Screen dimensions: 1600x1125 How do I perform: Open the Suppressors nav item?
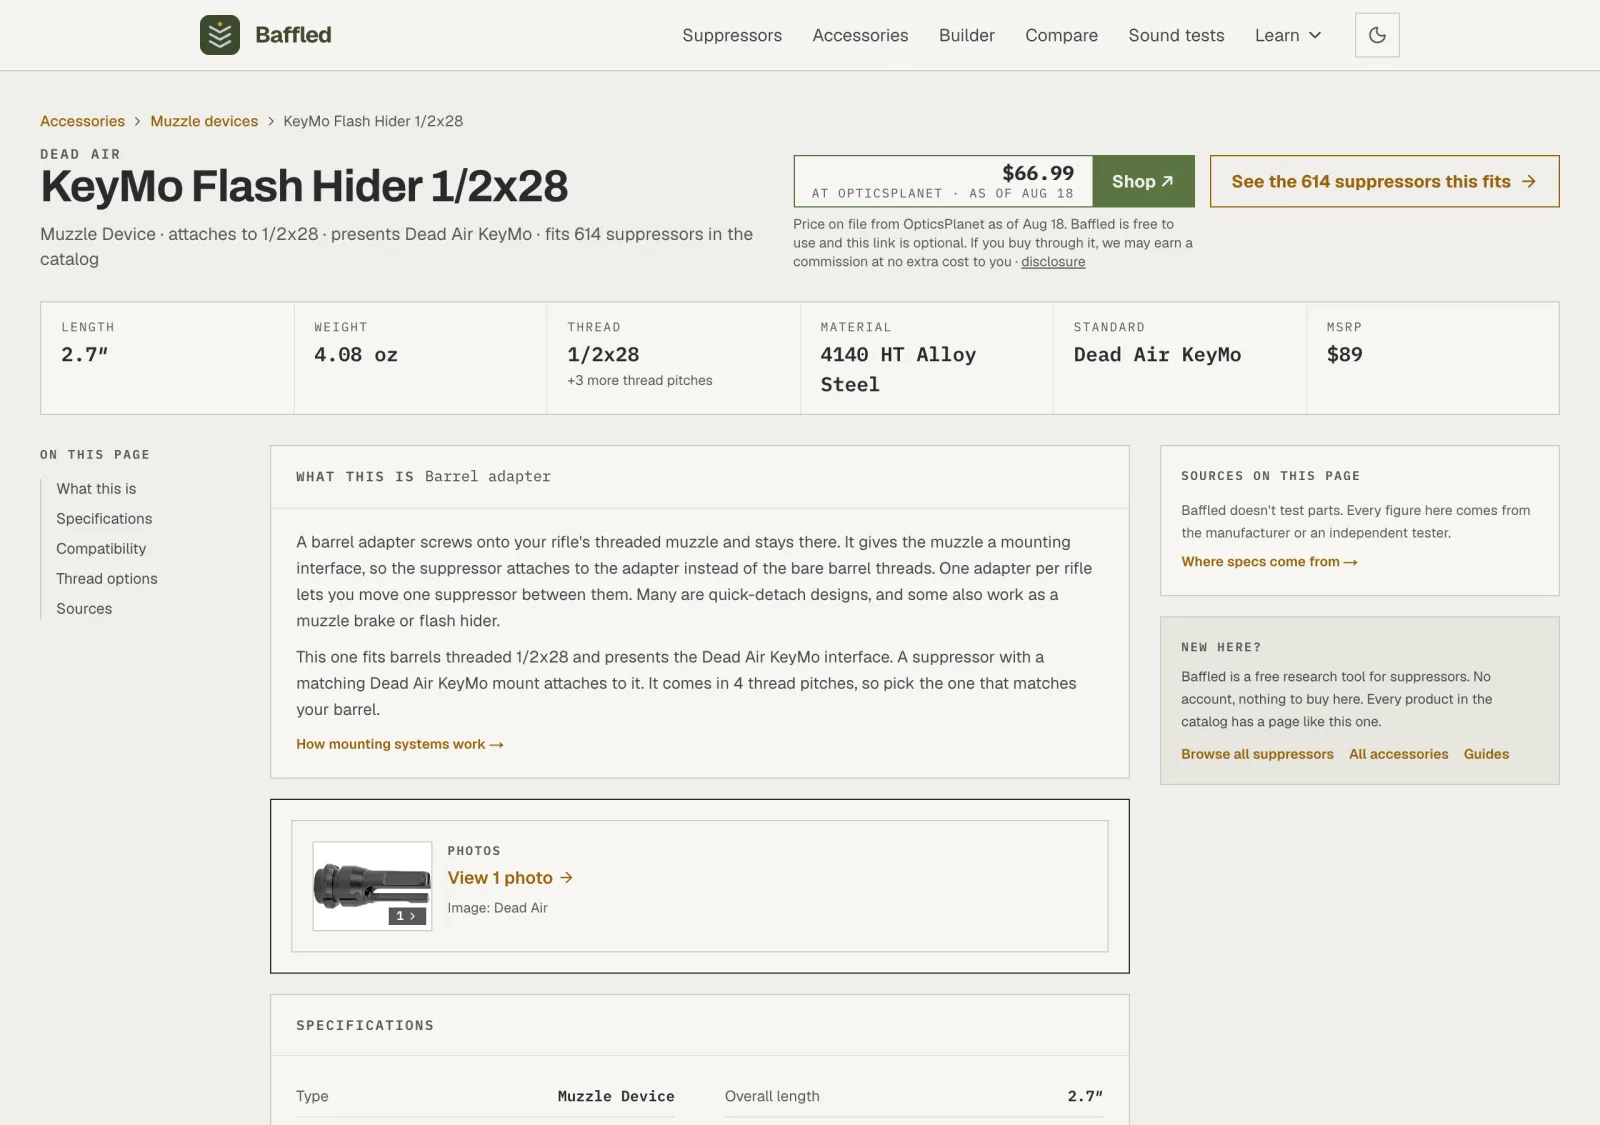(x=732, y=35)
